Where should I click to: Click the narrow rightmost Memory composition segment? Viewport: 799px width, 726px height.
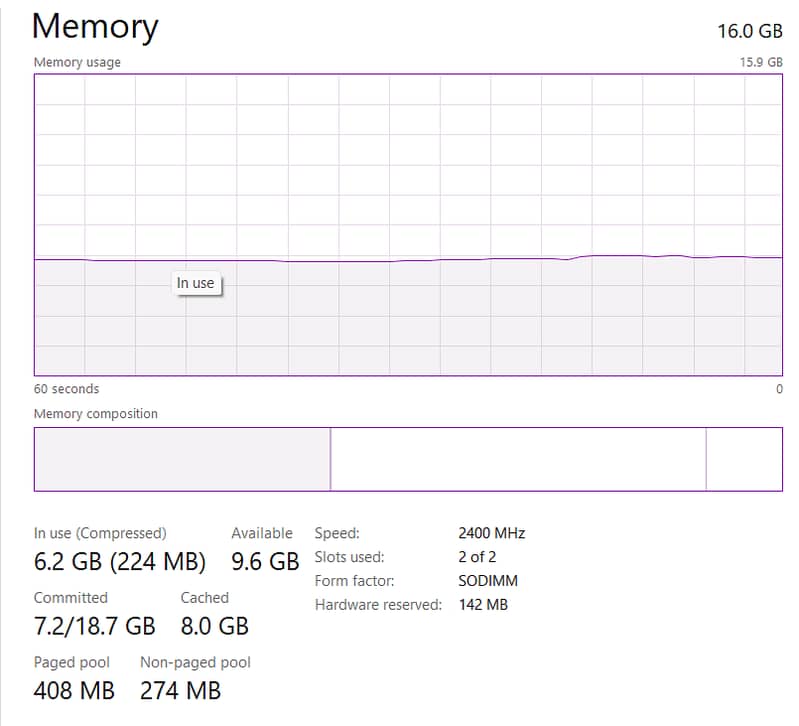click(x=744, y=459)
